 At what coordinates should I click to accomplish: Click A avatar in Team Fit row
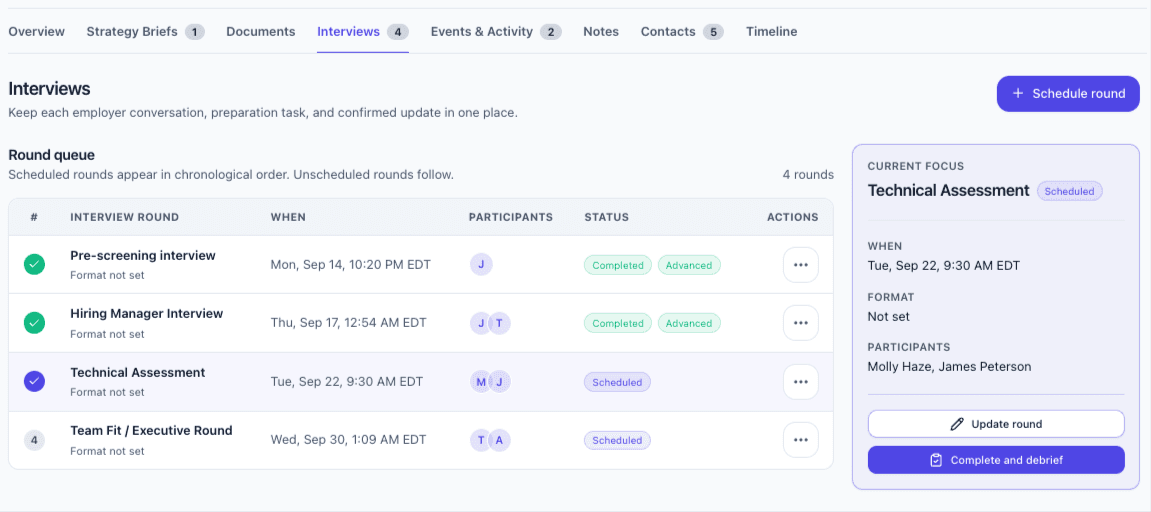click(499, 440)
